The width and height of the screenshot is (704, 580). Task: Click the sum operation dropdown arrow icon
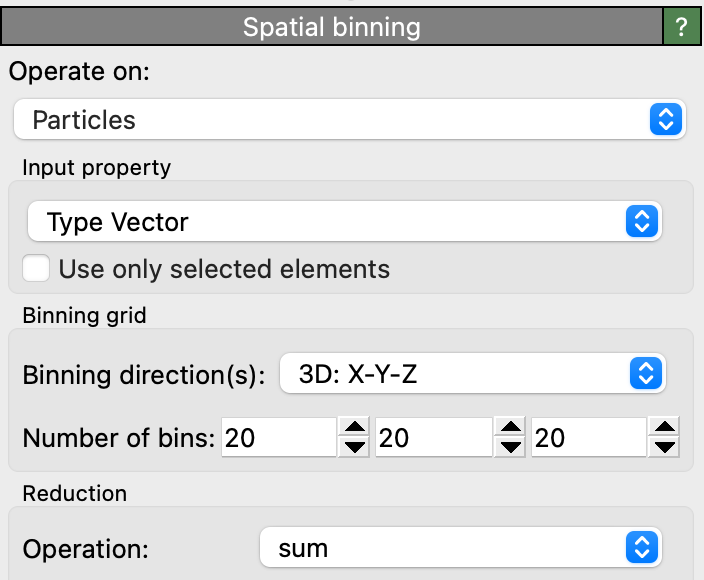click(642, 547)
